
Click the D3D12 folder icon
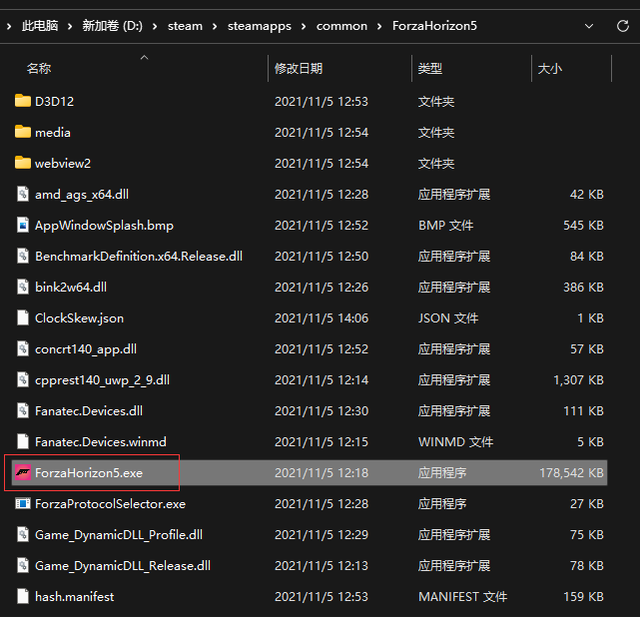tap(23, 101)
